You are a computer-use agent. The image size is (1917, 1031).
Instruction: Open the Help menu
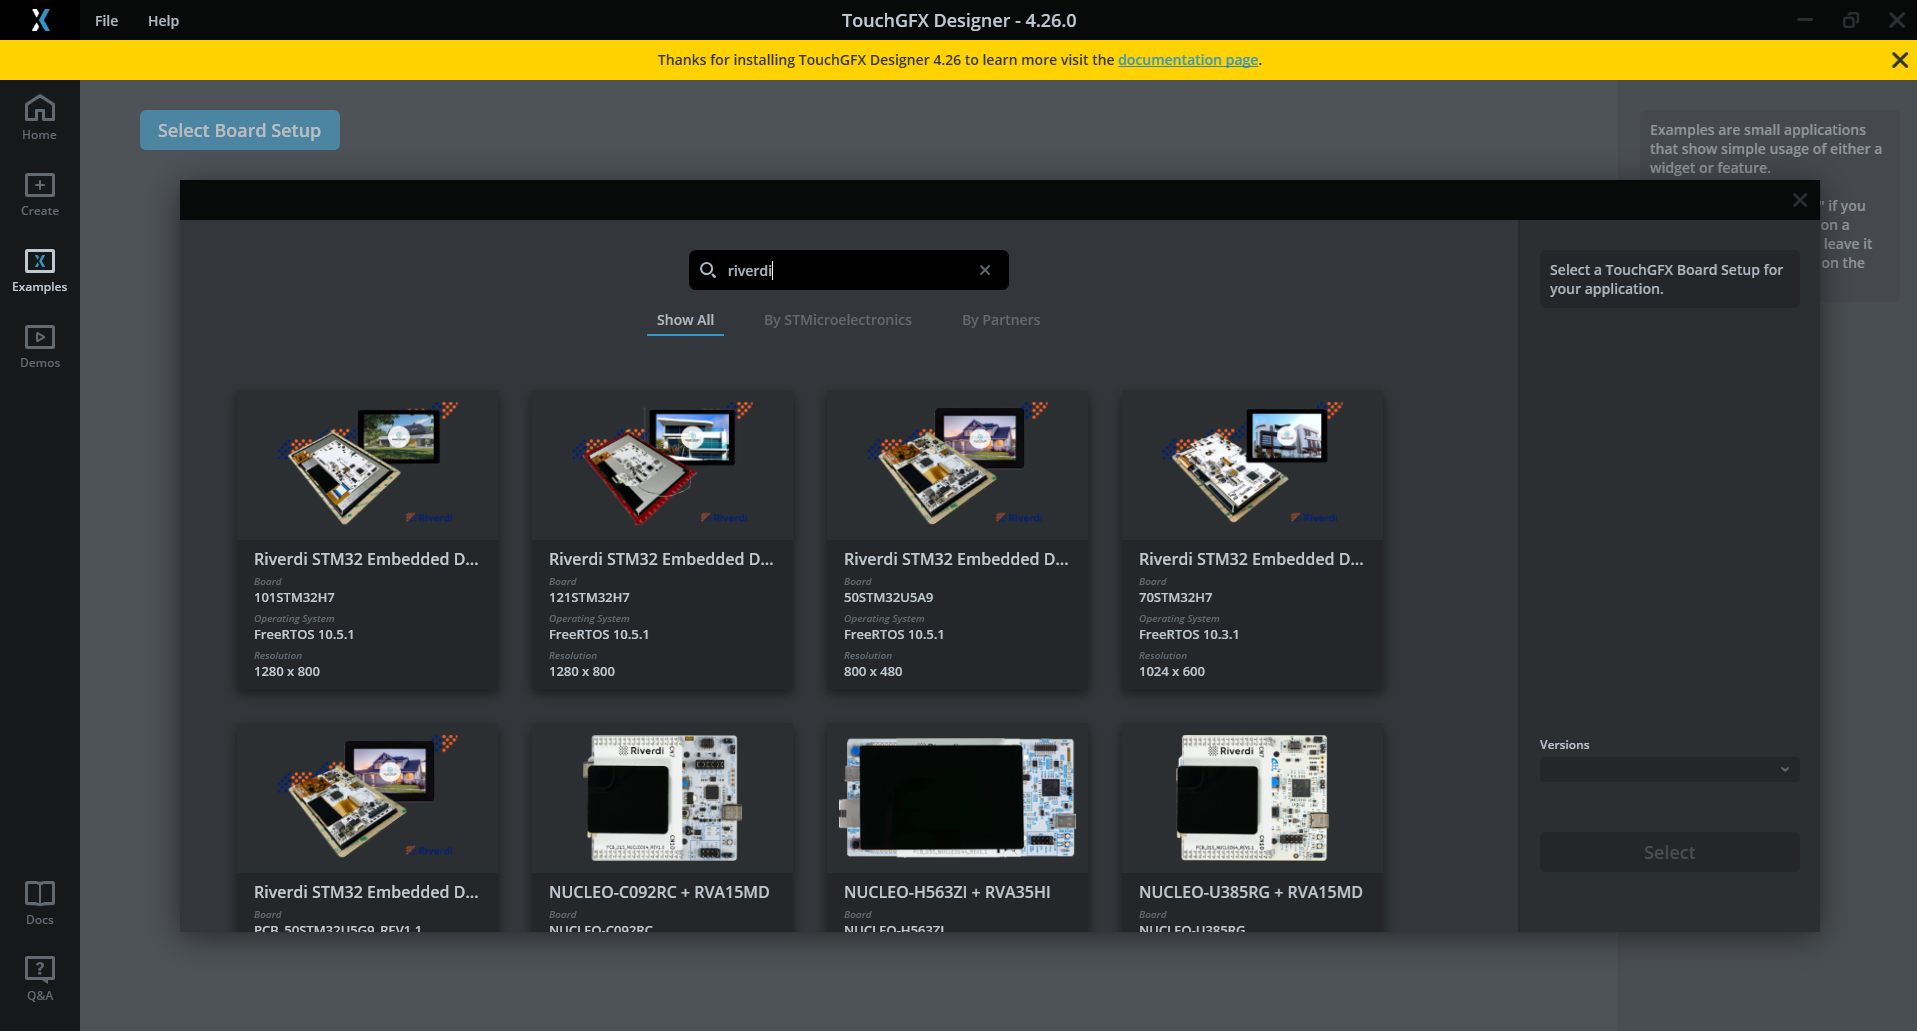[163, 21]
